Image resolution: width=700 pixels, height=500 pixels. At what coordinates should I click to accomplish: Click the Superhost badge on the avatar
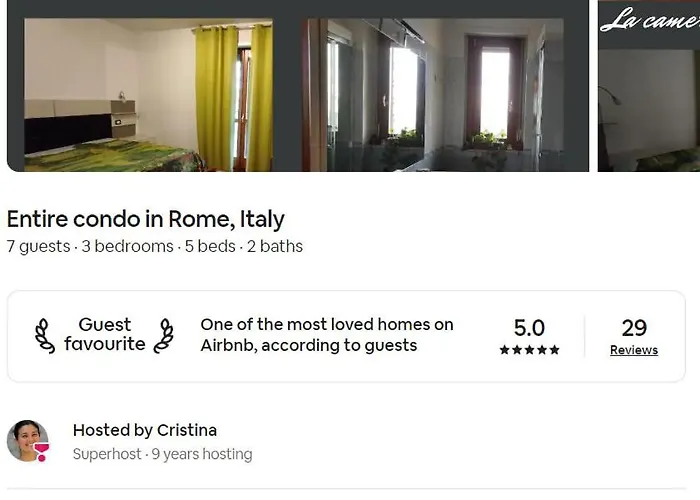tap(41, 451)
